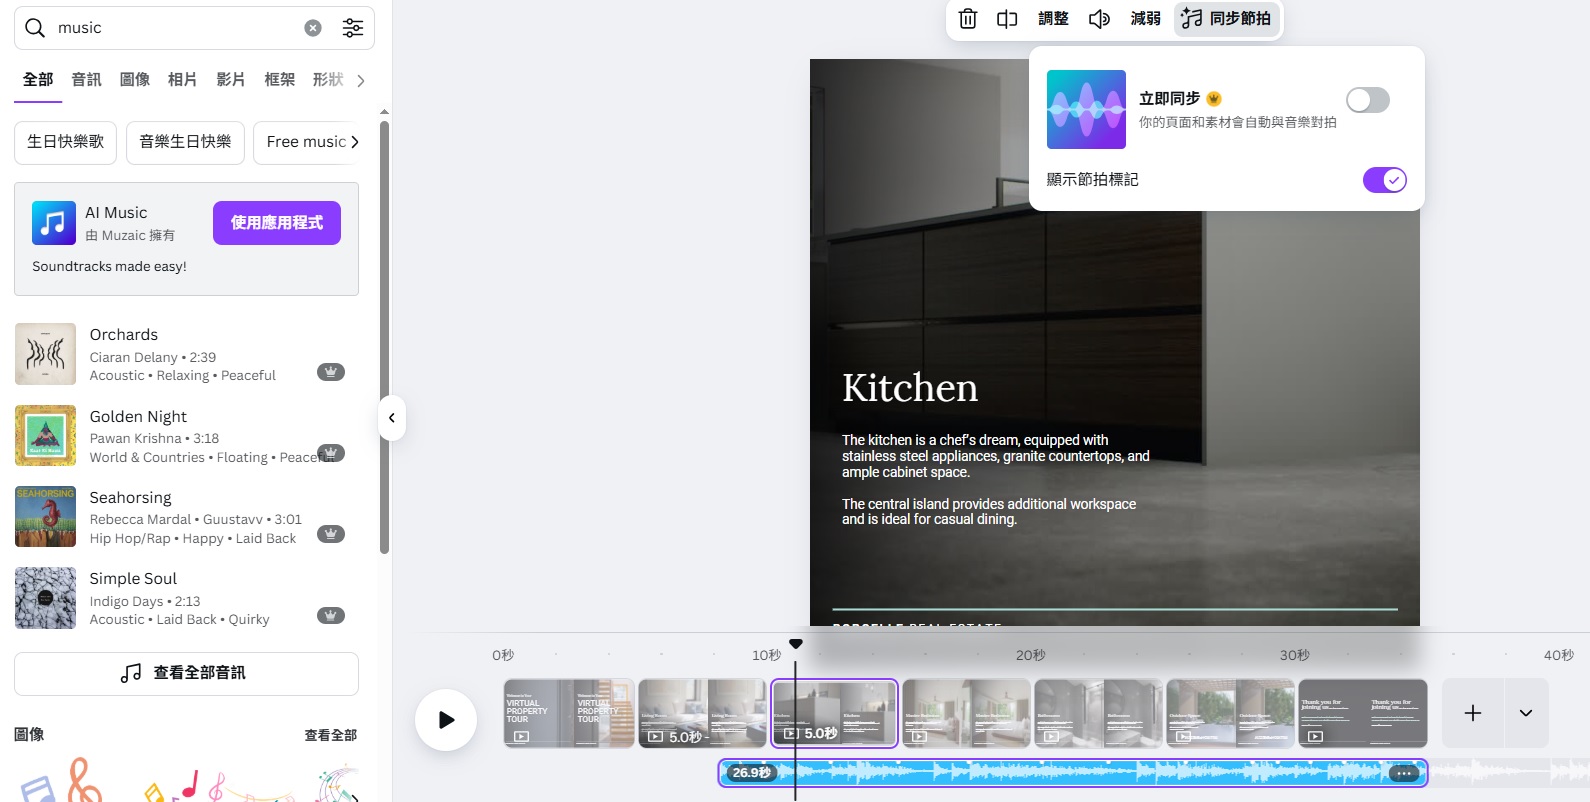Select the Virtual Property Tour page thumbnail
Image resolution: width=1590 pixels, height=802 pixels.
569,713
